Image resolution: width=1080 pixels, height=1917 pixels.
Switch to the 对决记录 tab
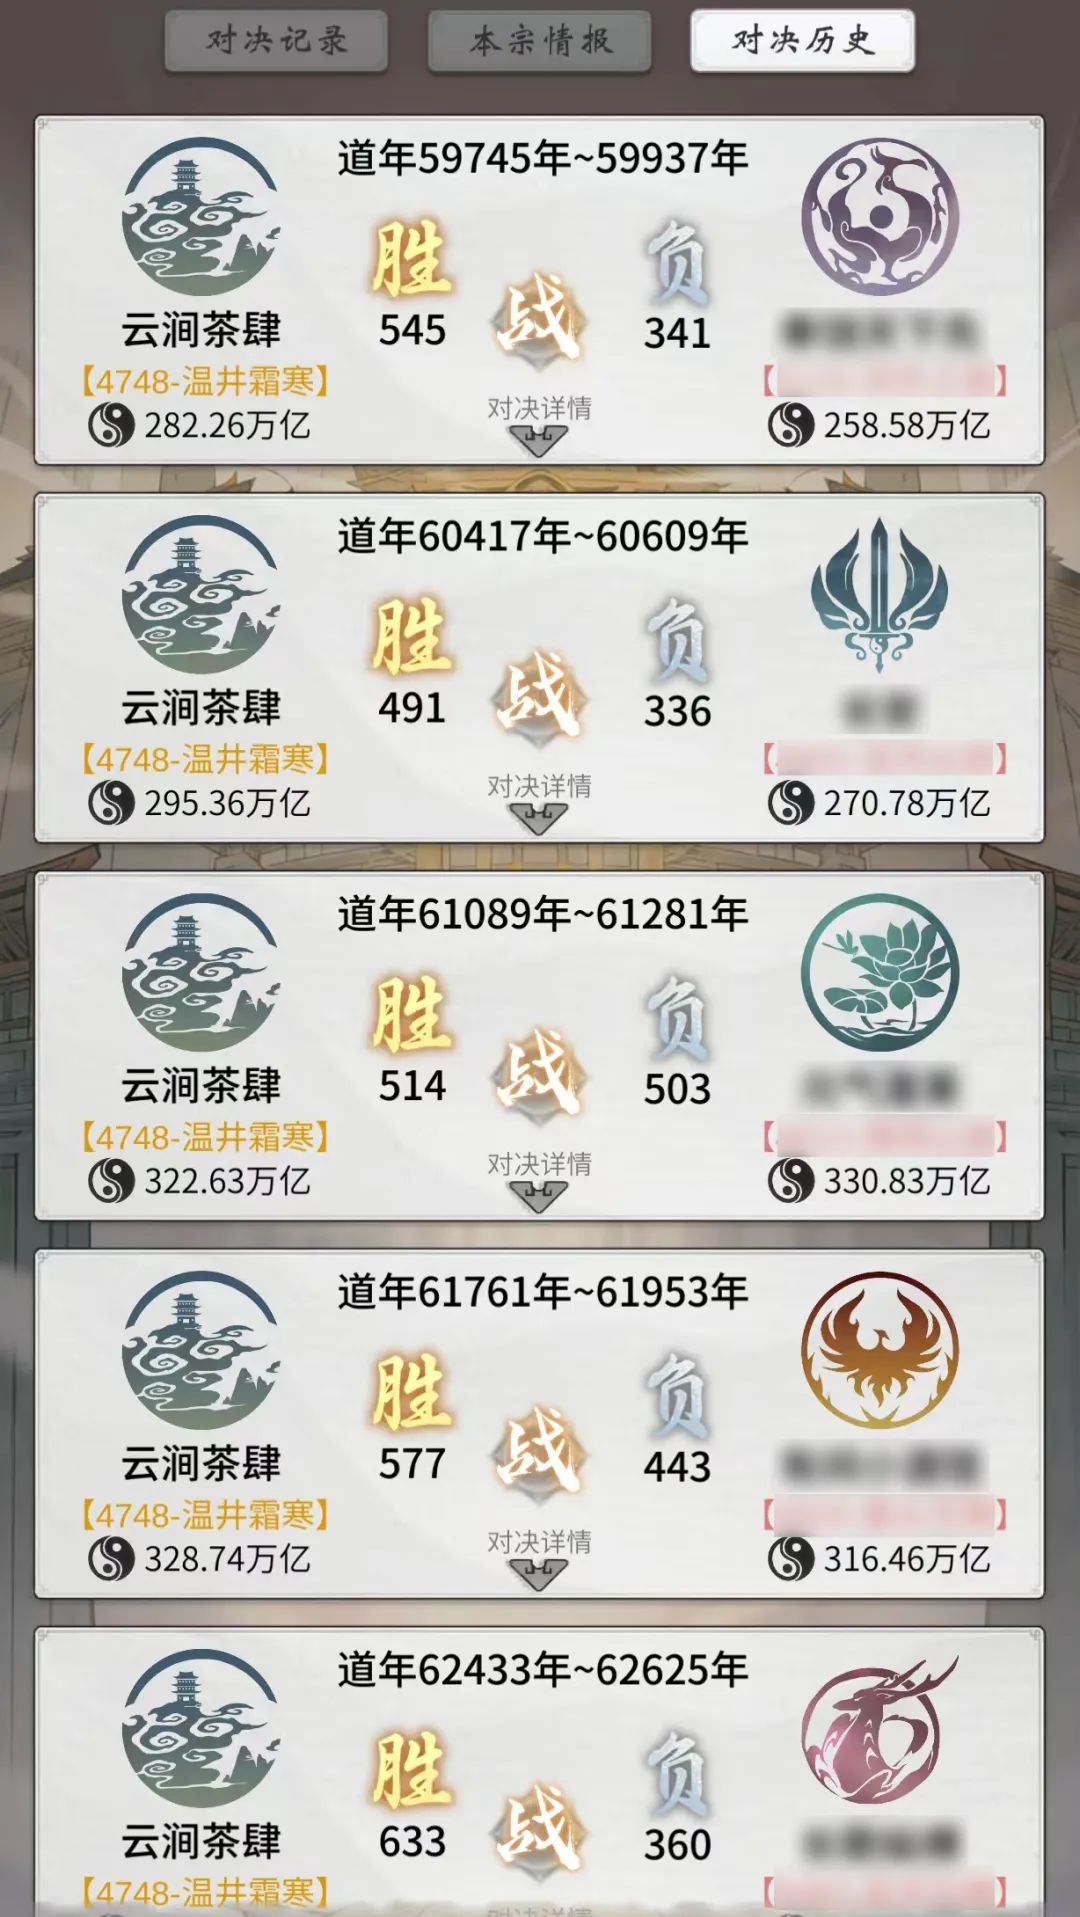[x=277, y=41]
